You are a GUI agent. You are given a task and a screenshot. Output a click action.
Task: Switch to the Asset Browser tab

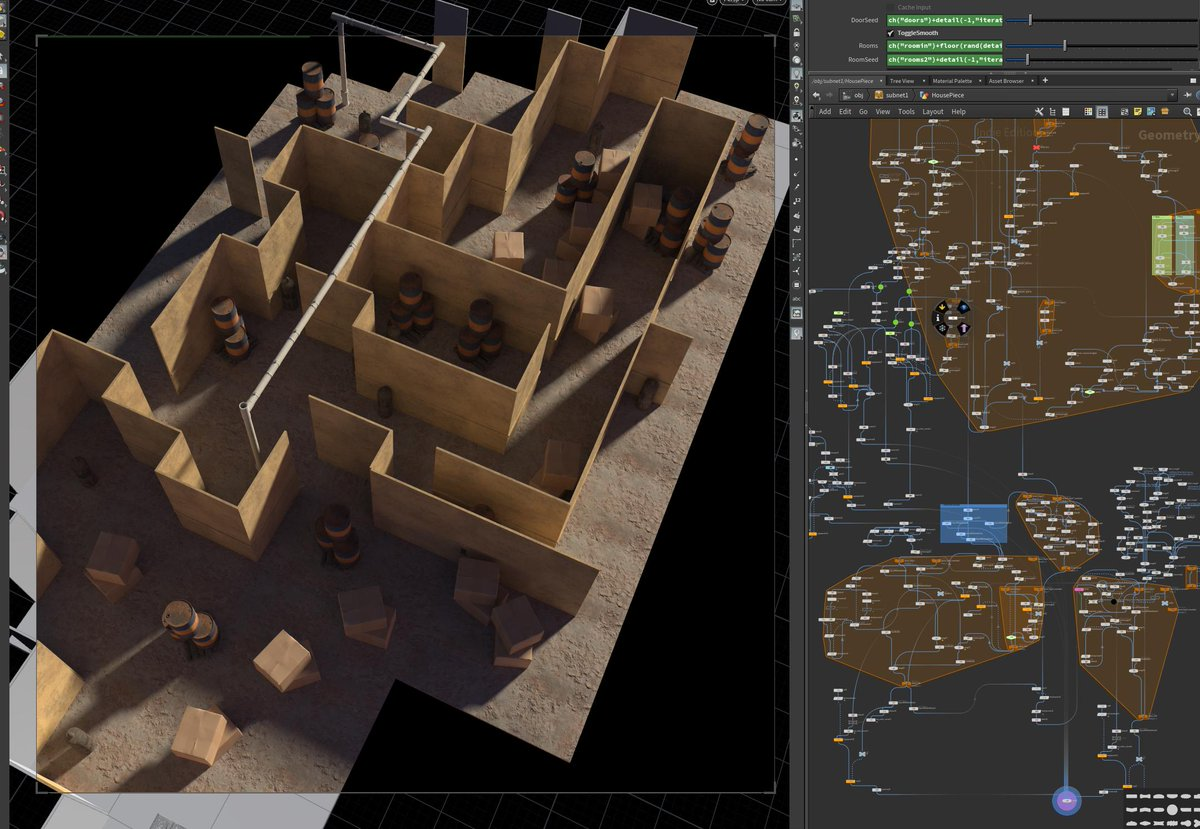1008,80
